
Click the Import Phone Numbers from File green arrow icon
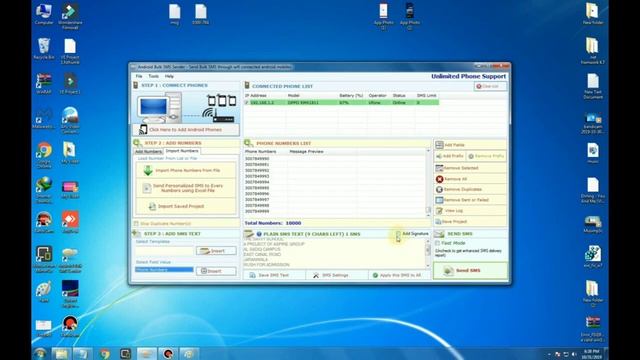tap(148, 170)
